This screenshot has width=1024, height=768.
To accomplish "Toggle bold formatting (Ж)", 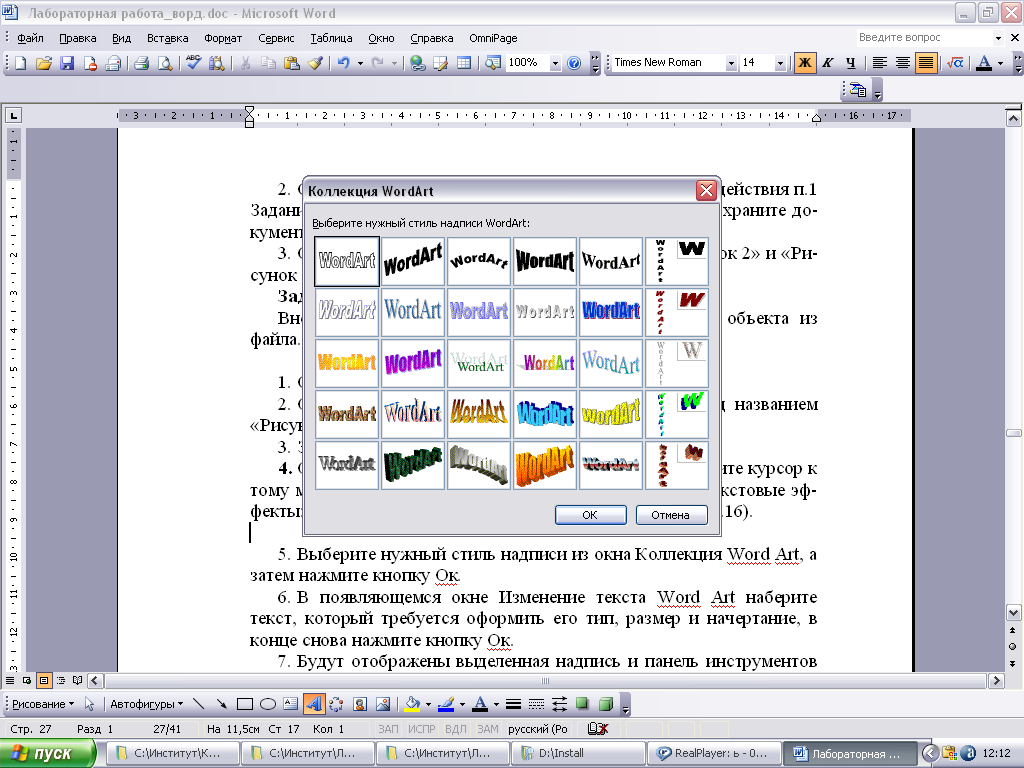I will 805,63.
